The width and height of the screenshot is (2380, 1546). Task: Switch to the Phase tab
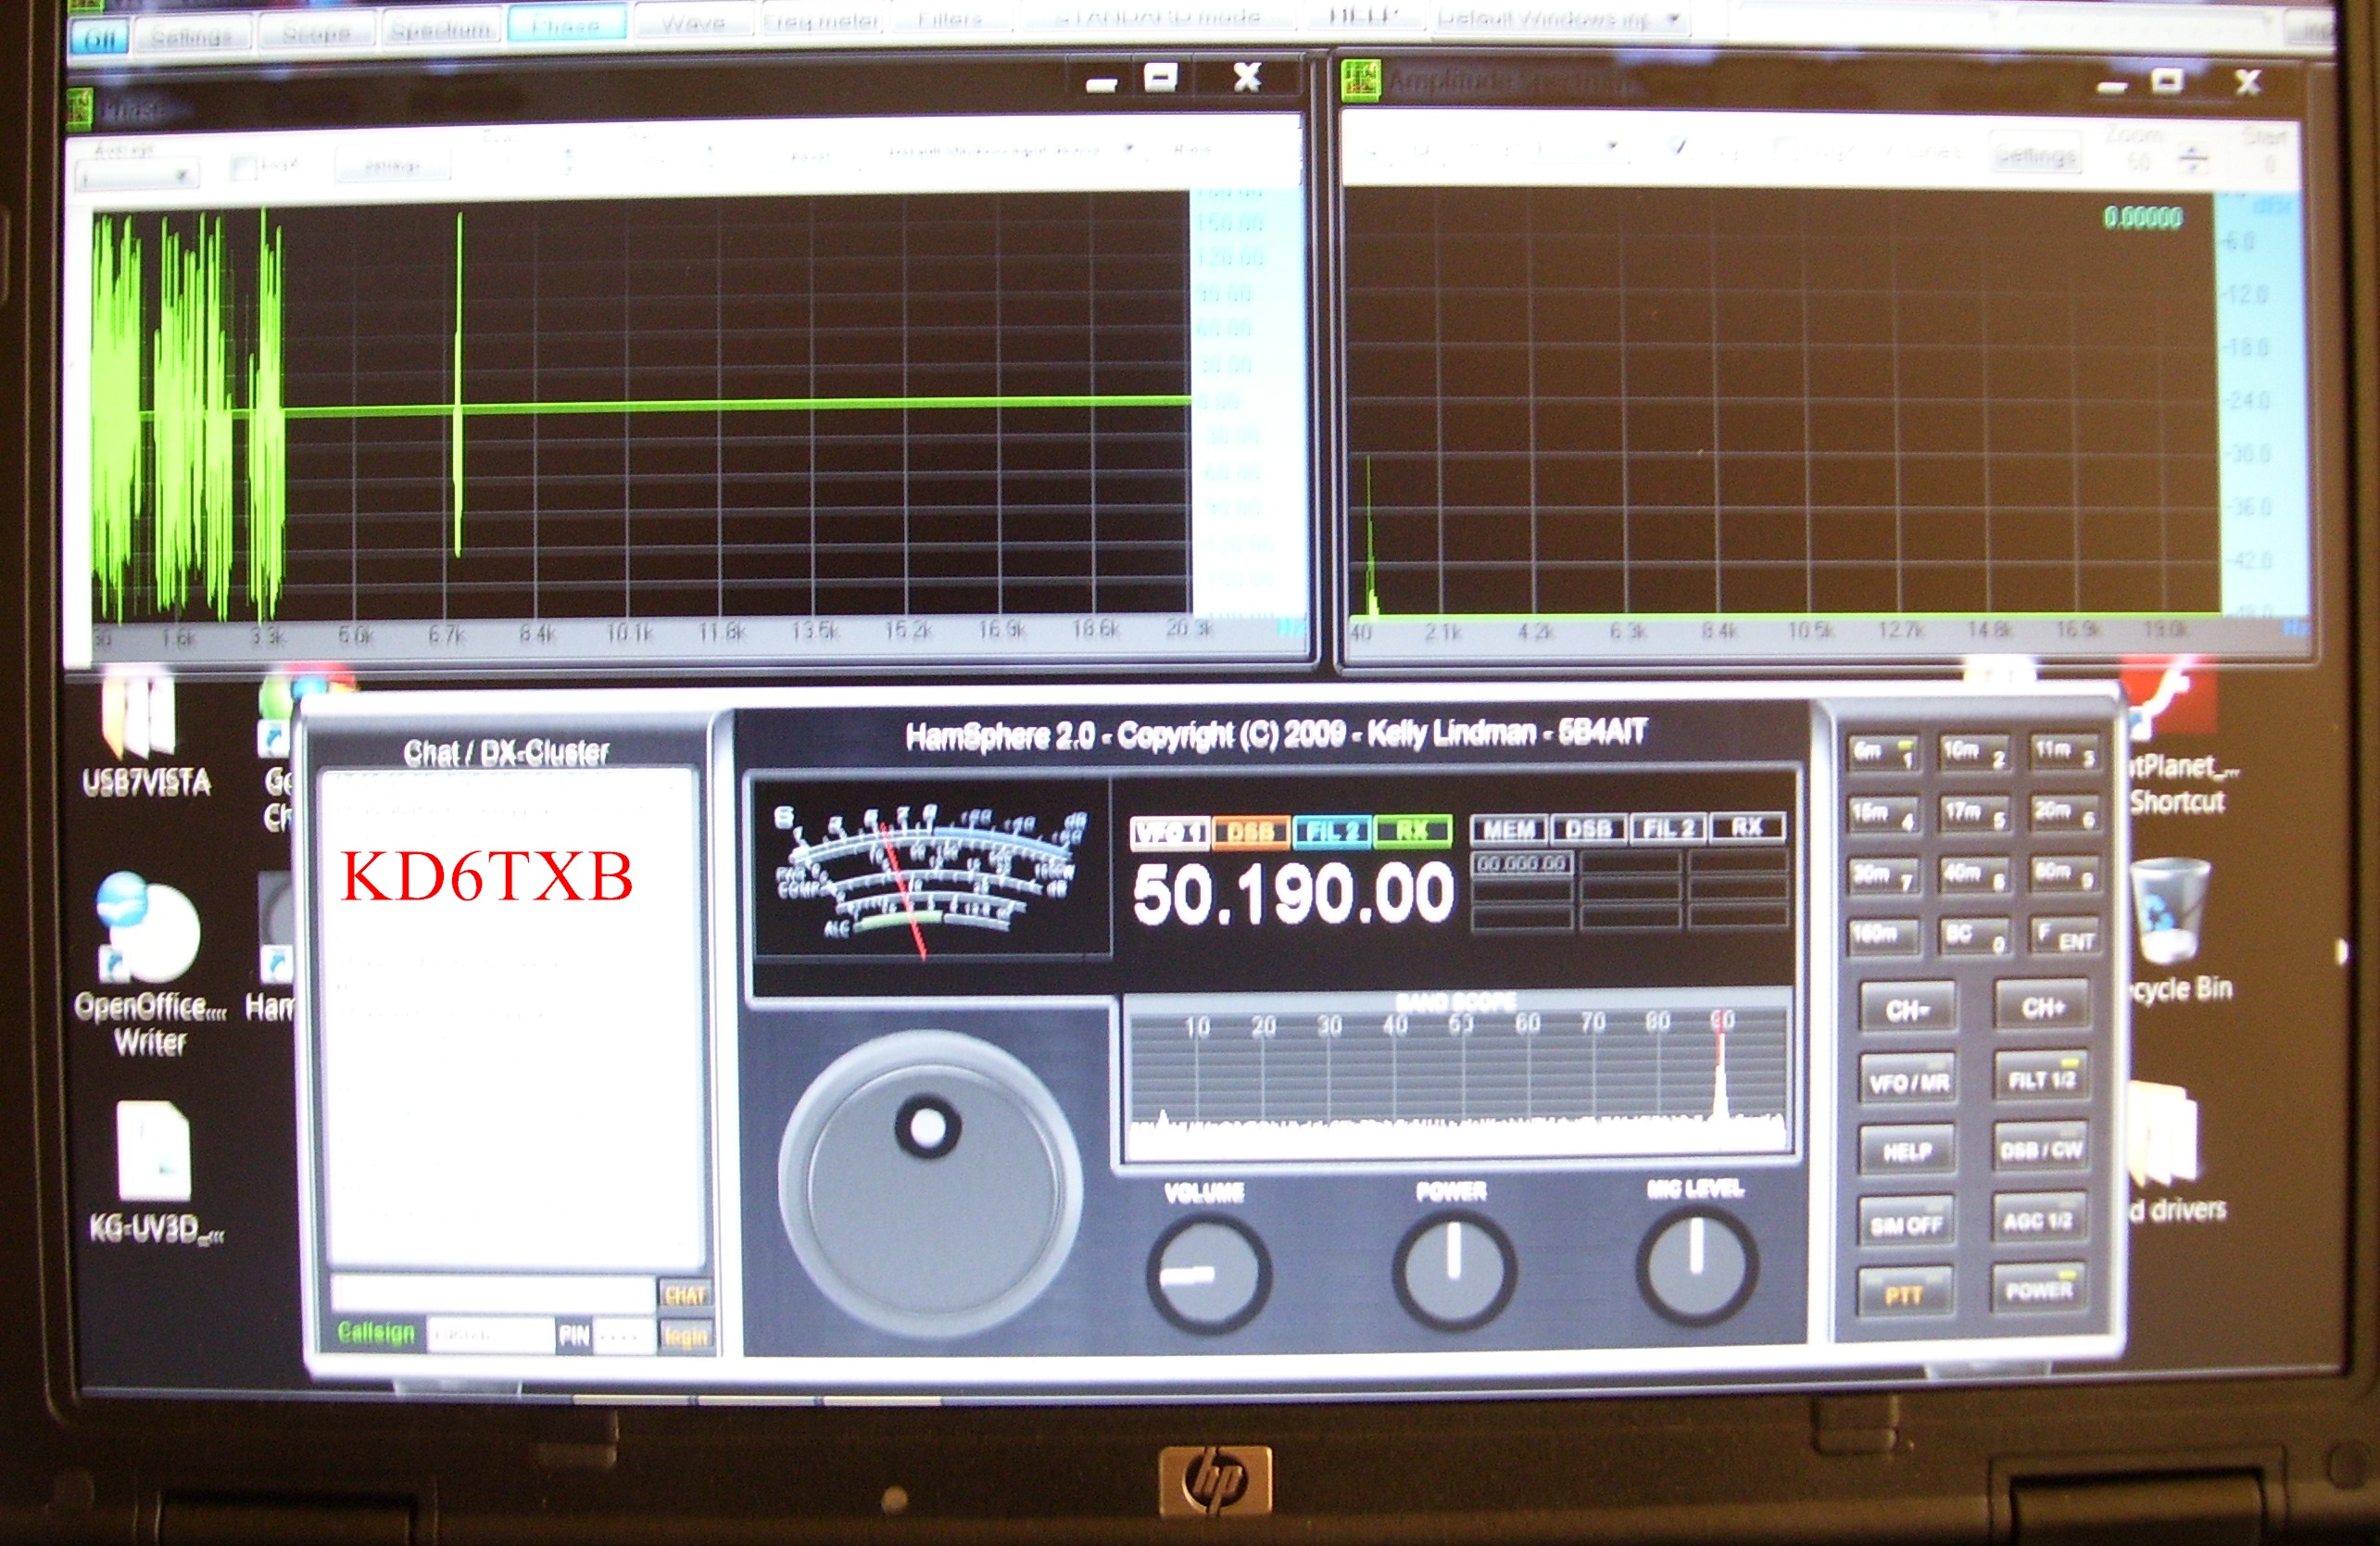pyautogui.click(x=566, y=25)
